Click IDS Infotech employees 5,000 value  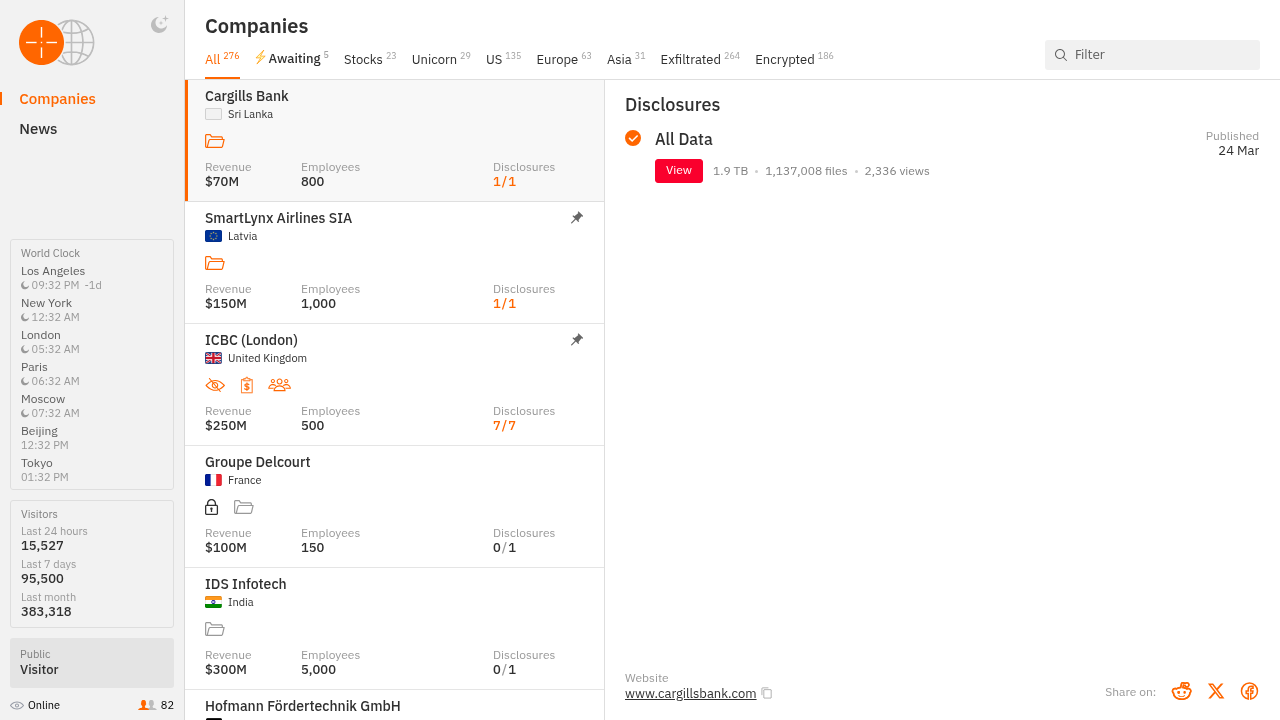pos(318,670)
